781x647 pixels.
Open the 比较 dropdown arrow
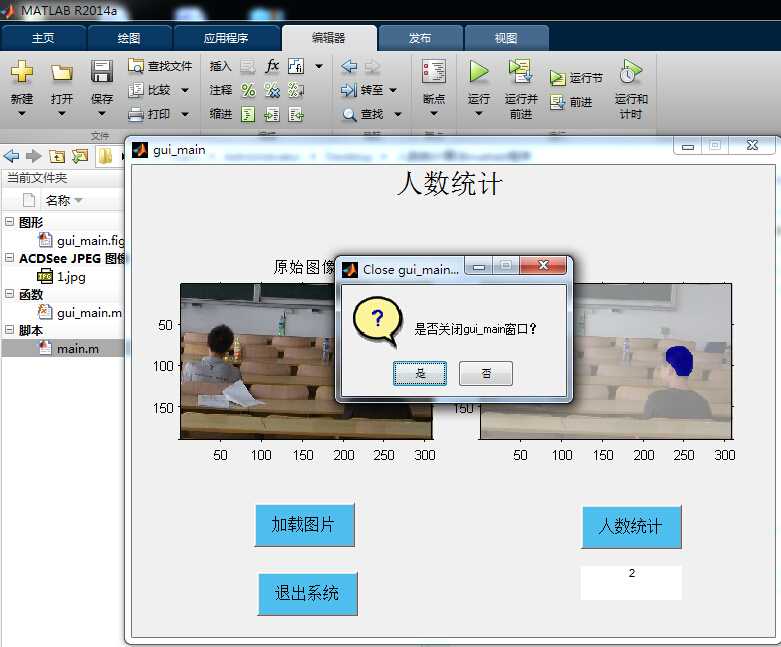point(185,90)
